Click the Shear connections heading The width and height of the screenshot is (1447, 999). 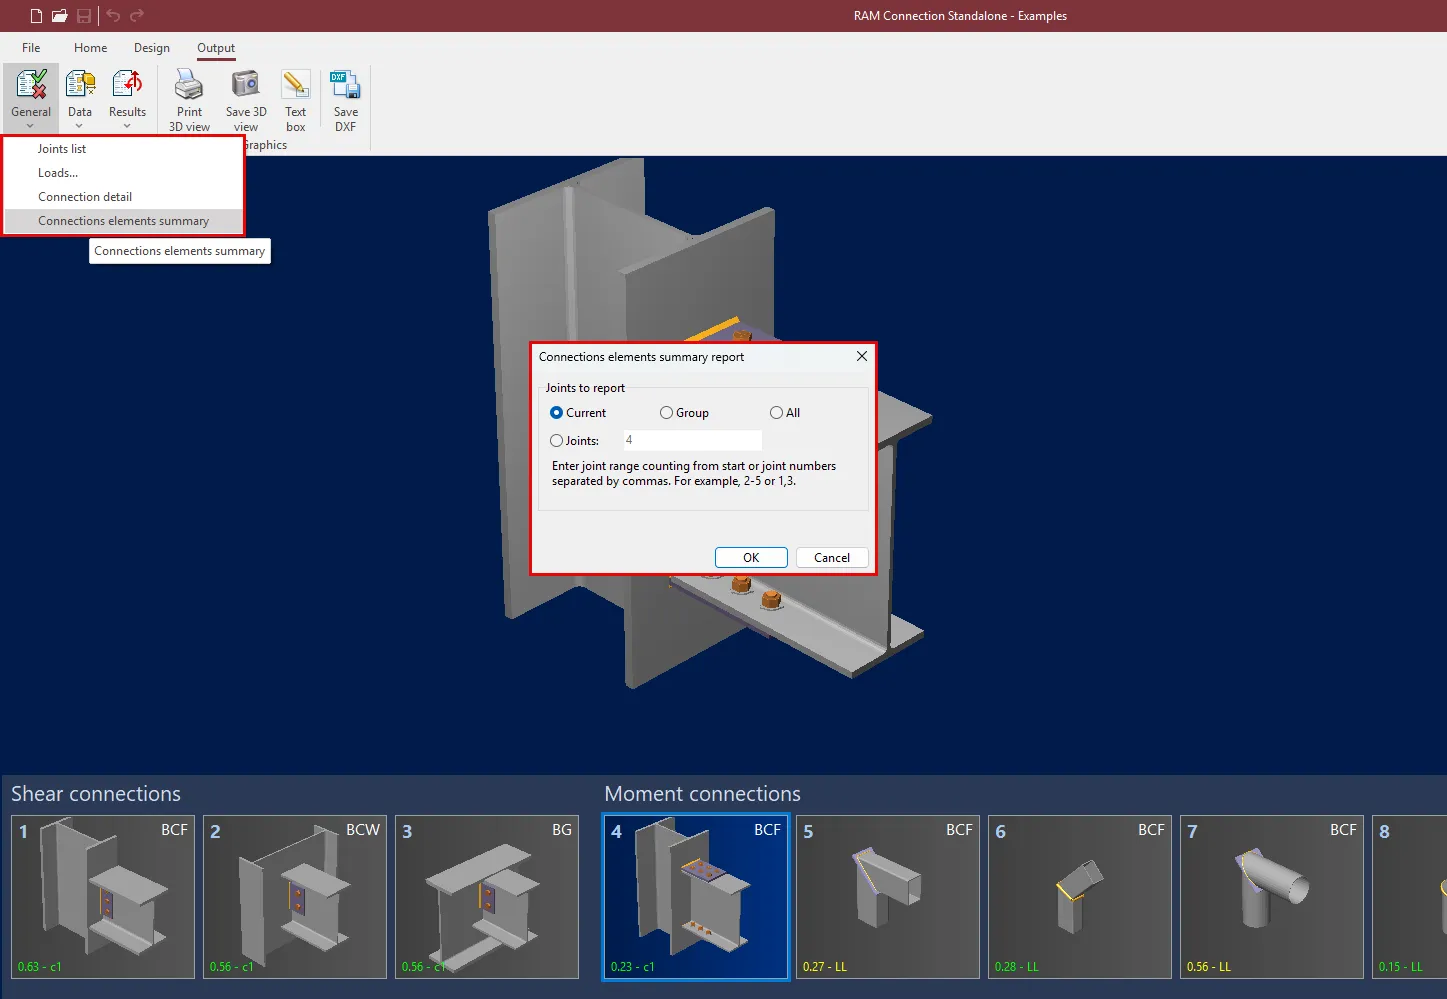[96, 794]
